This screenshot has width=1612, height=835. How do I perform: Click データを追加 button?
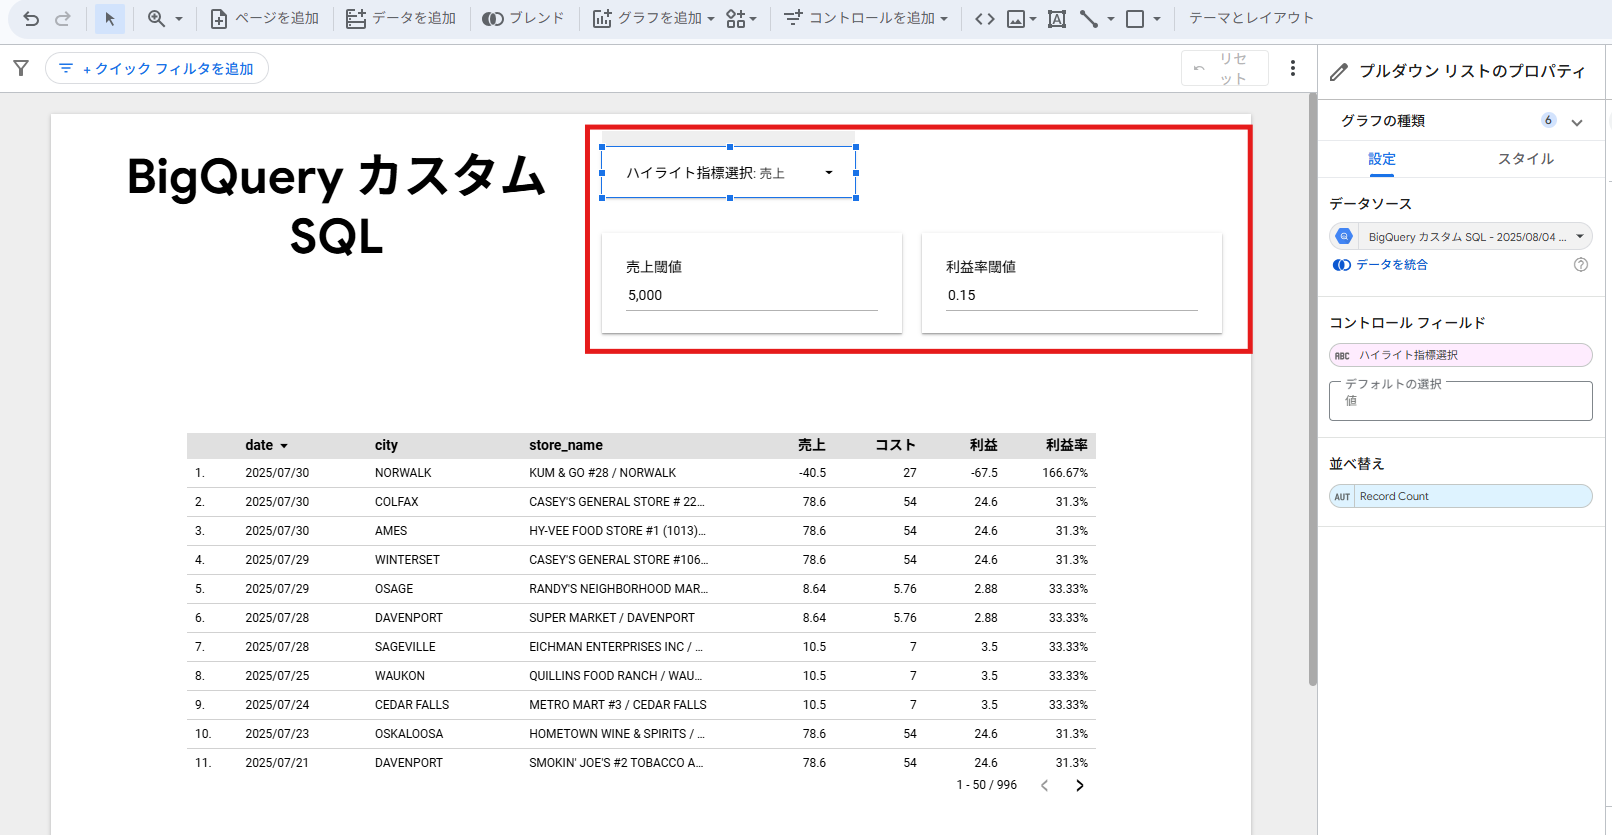click(400, 18)
